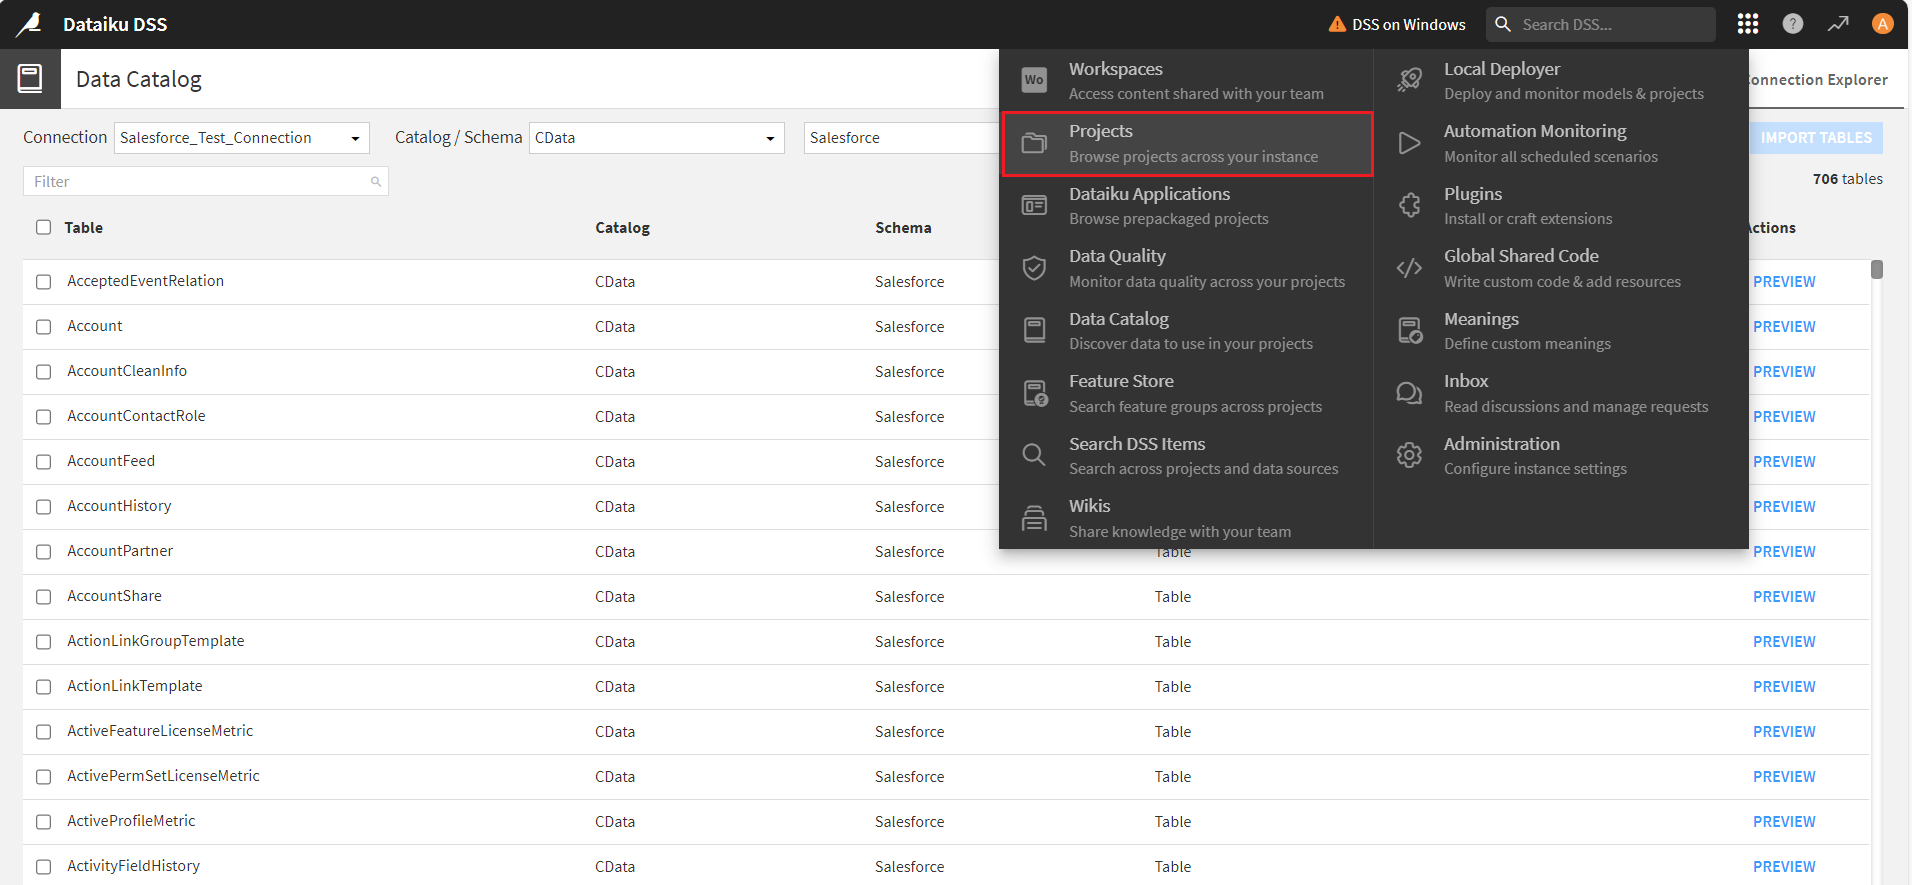This screenshot has height=885, width=1912.
Task: Open the Salesforce schema dropdown
Action: (x=900, y=138)
